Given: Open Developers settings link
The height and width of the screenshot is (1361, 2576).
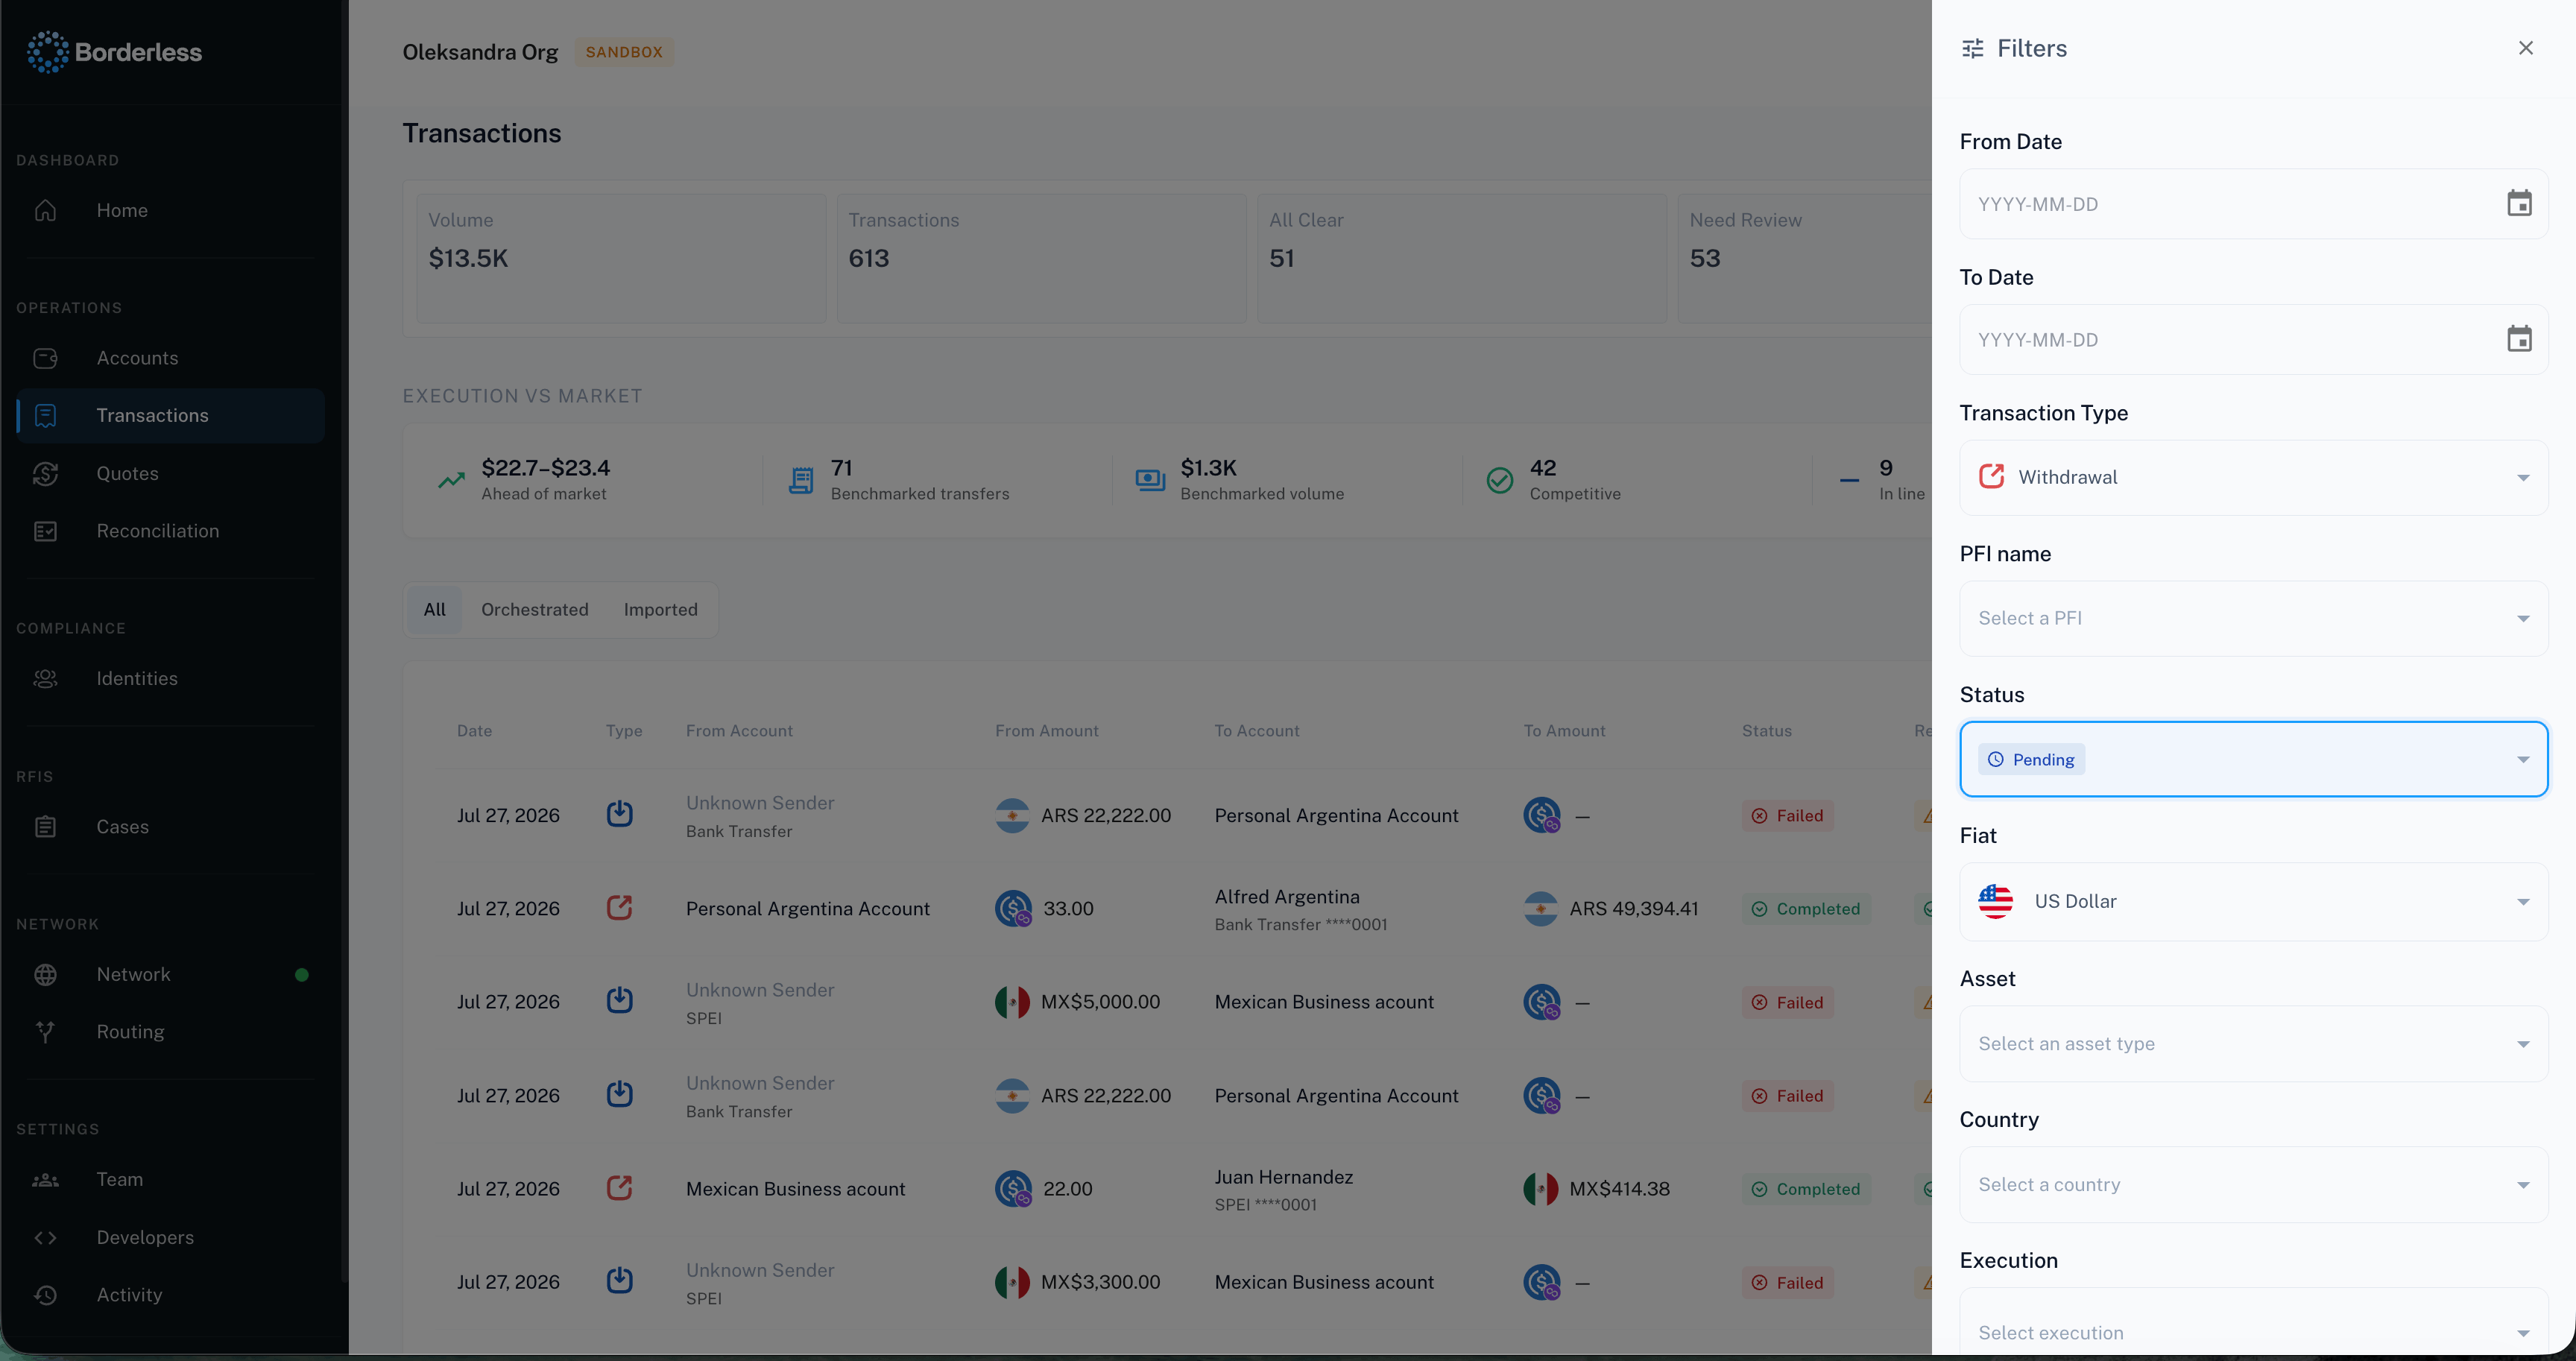Looking at the screenshot, I should [x=170, y=1238].
